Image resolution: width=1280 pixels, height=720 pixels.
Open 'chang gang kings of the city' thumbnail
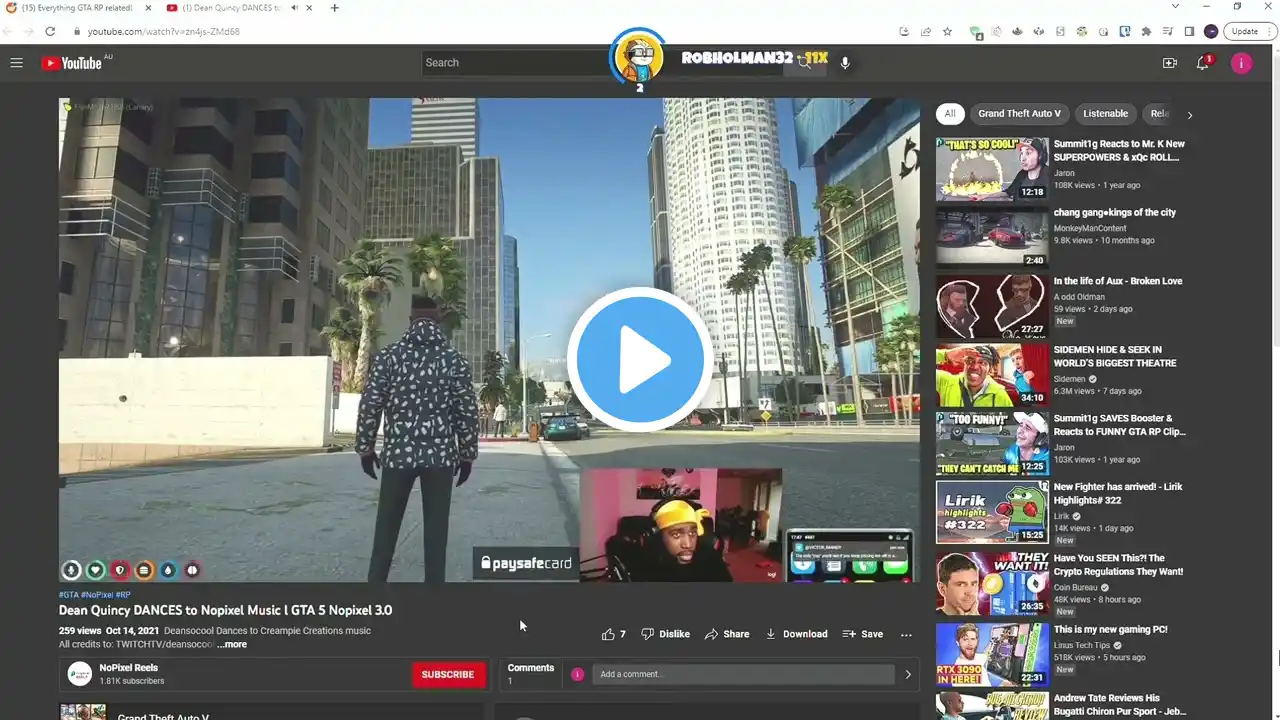[992, 238]
